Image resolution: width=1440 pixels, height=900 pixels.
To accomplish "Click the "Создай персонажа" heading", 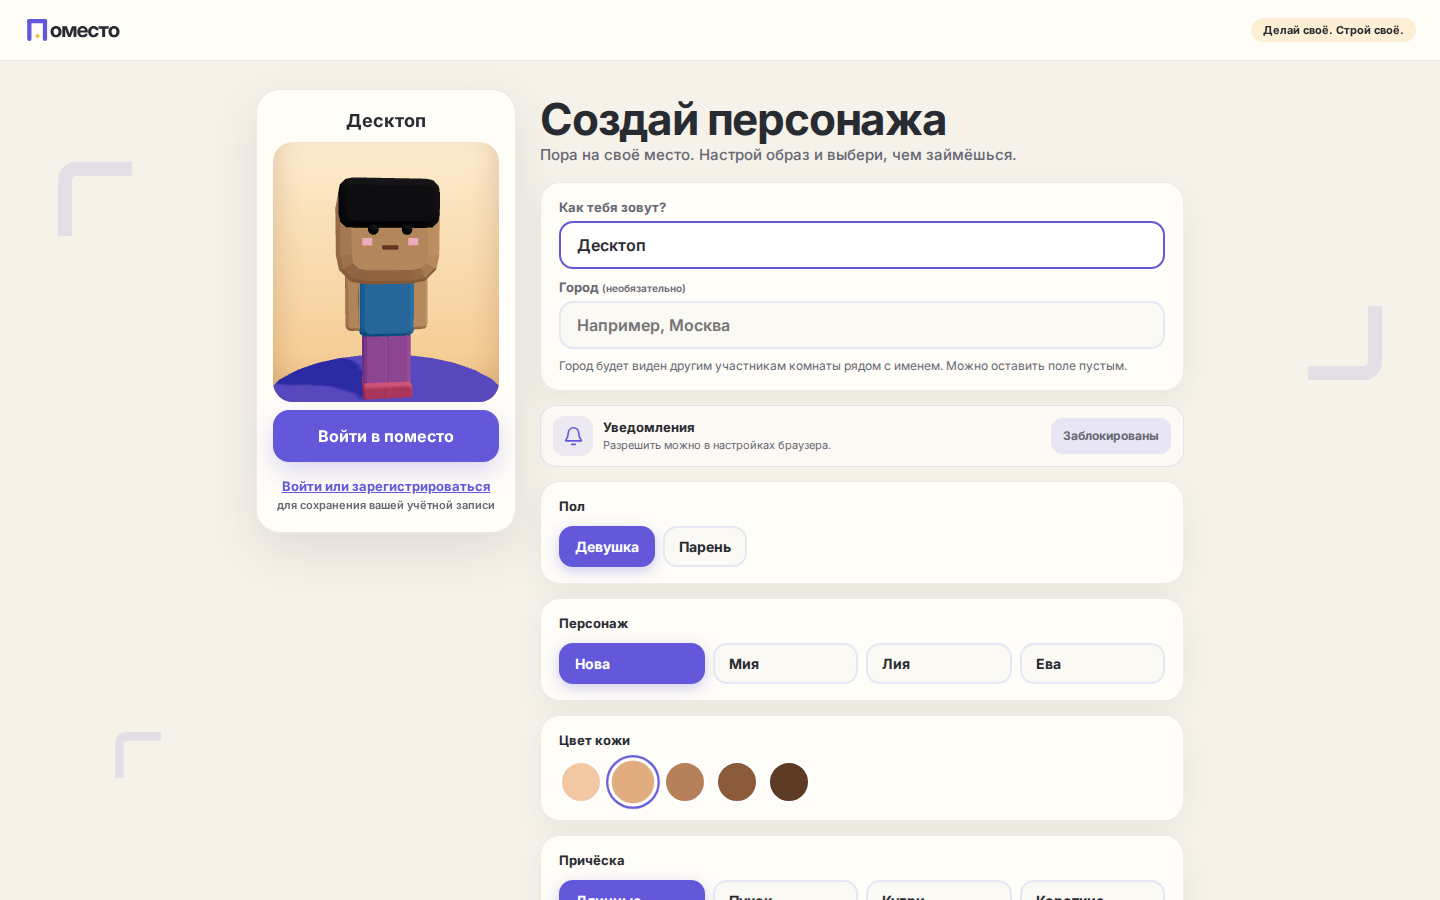I will (x=743, y=120).
